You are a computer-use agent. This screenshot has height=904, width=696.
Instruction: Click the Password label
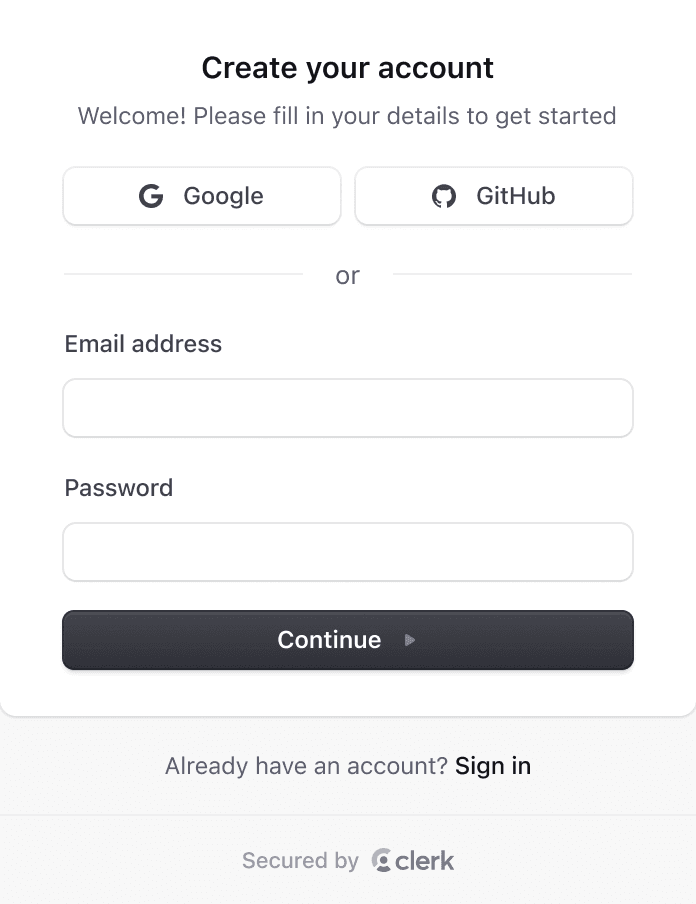(118, 488)
